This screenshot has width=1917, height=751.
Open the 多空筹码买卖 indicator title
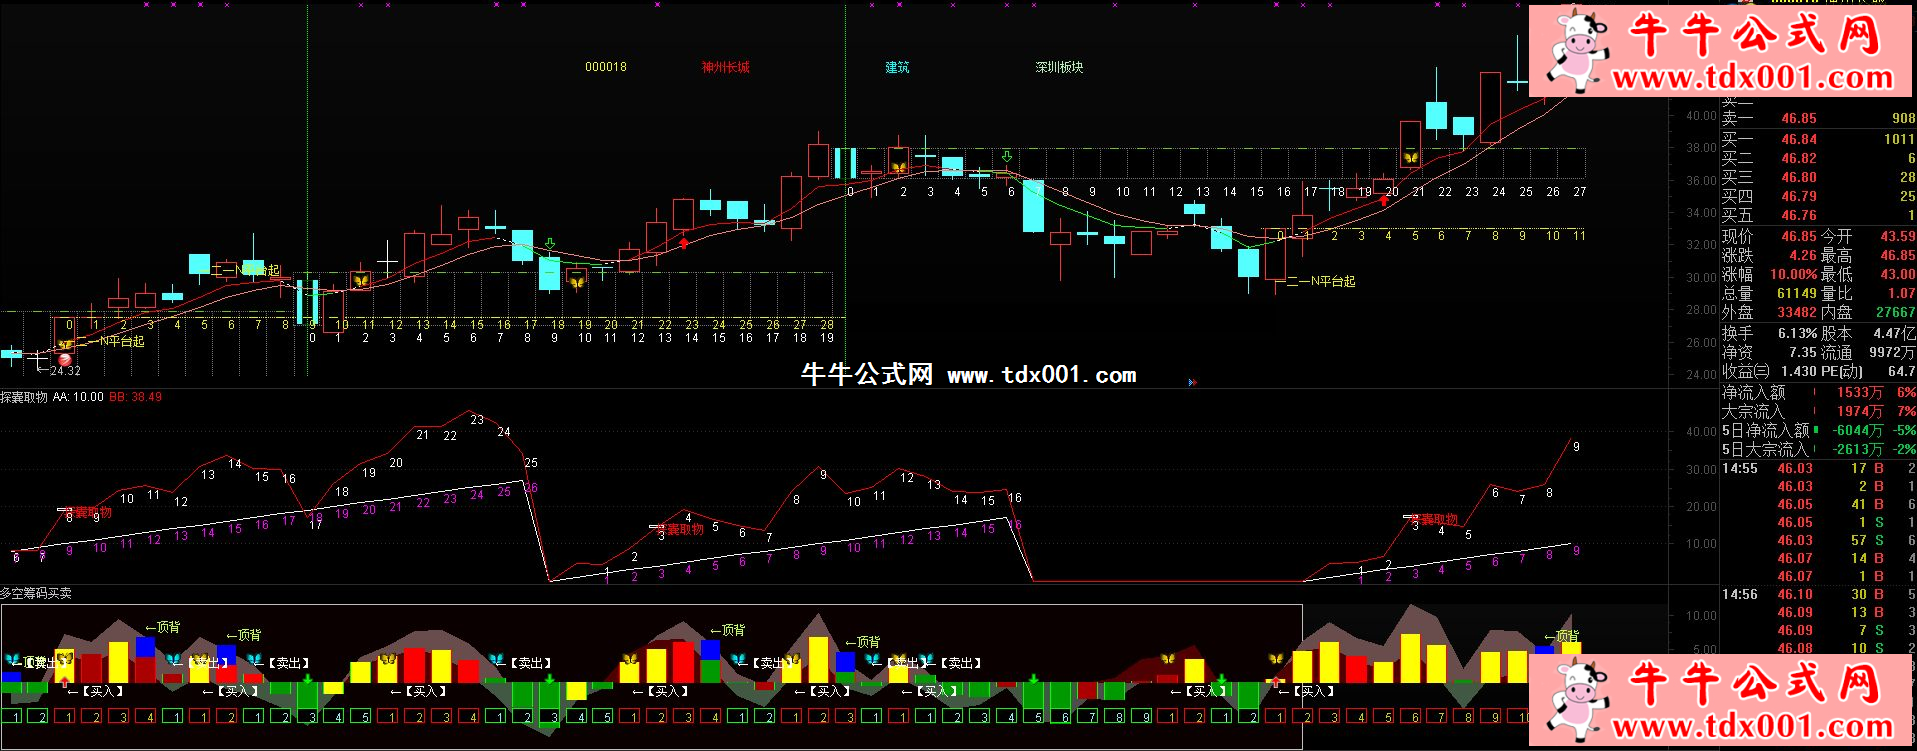(36, 593)
